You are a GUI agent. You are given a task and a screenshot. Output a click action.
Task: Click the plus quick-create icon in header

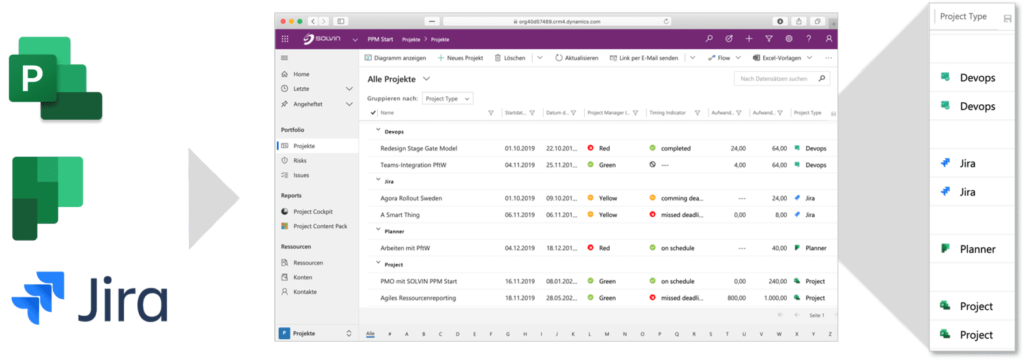click(x=749, y=39)
